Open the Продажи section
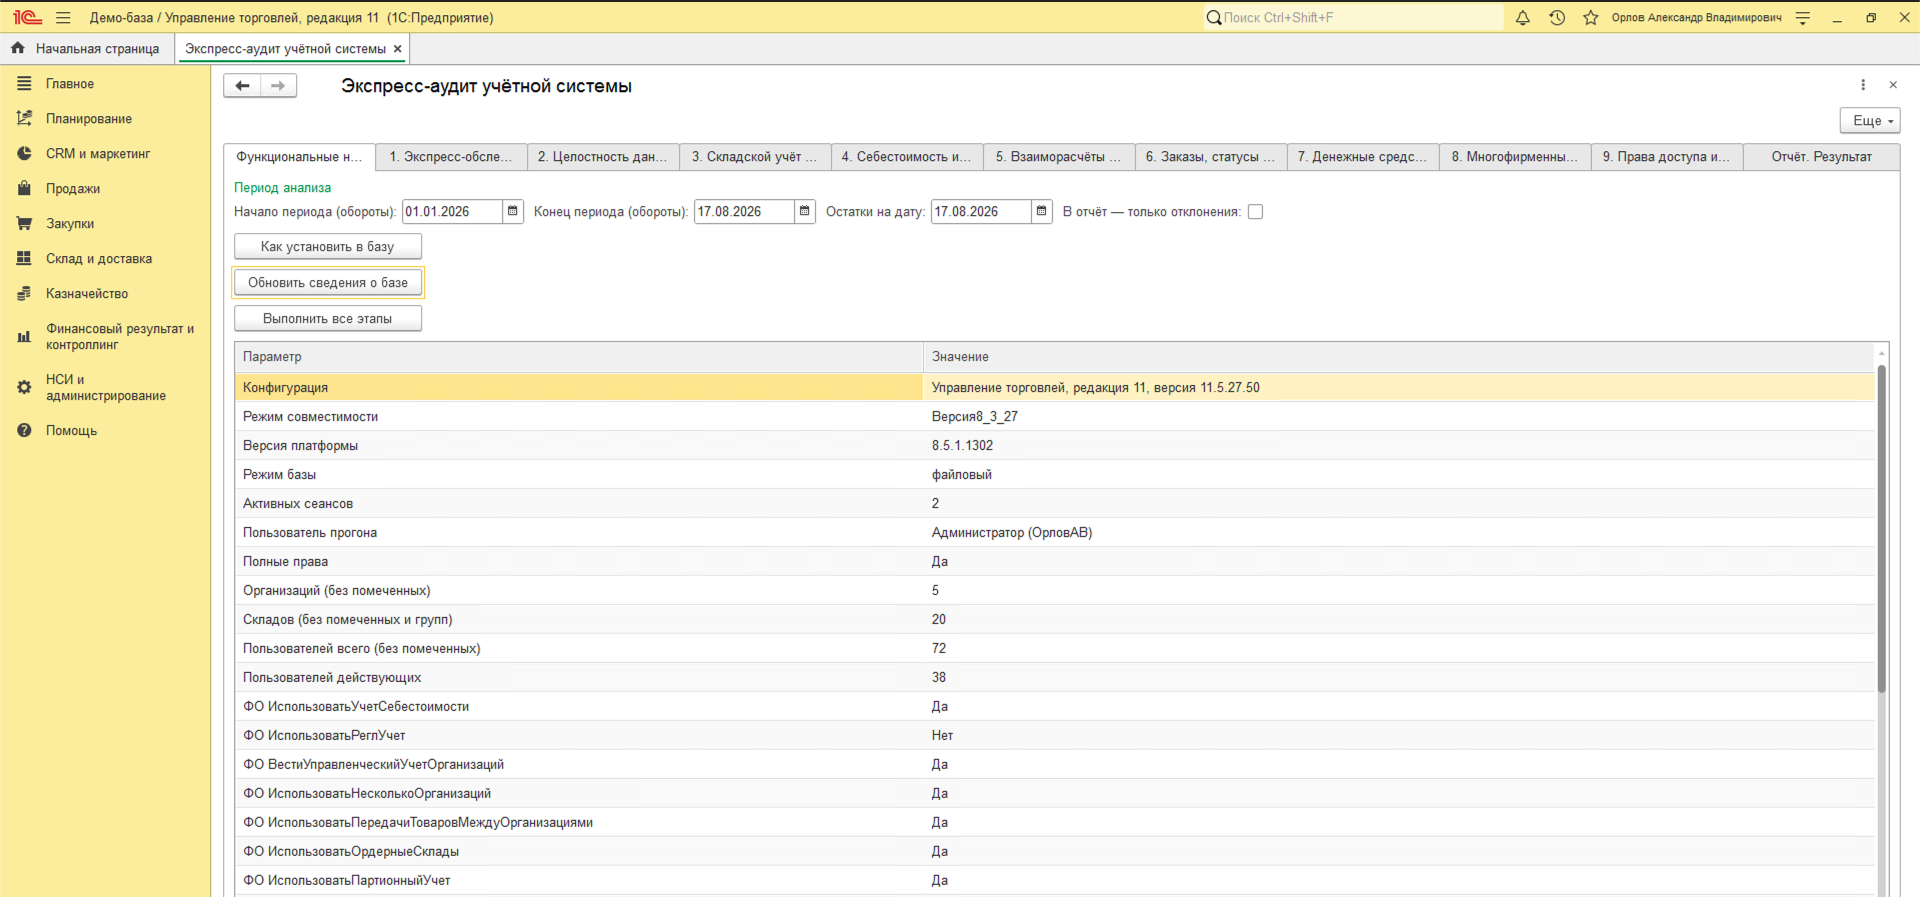The image size is (1920, 897). [105, 189]
